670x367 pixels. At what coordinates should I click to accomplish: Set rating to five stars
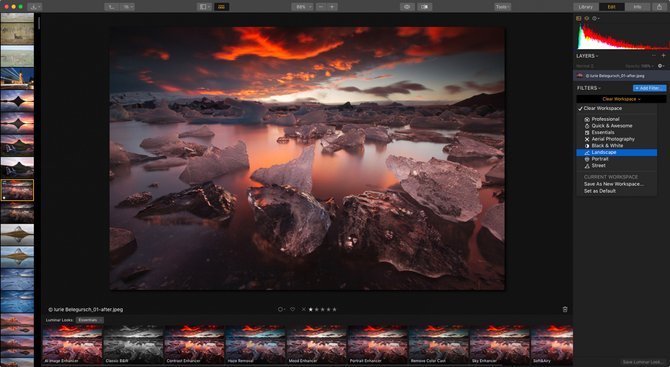[x=335, y=309]
